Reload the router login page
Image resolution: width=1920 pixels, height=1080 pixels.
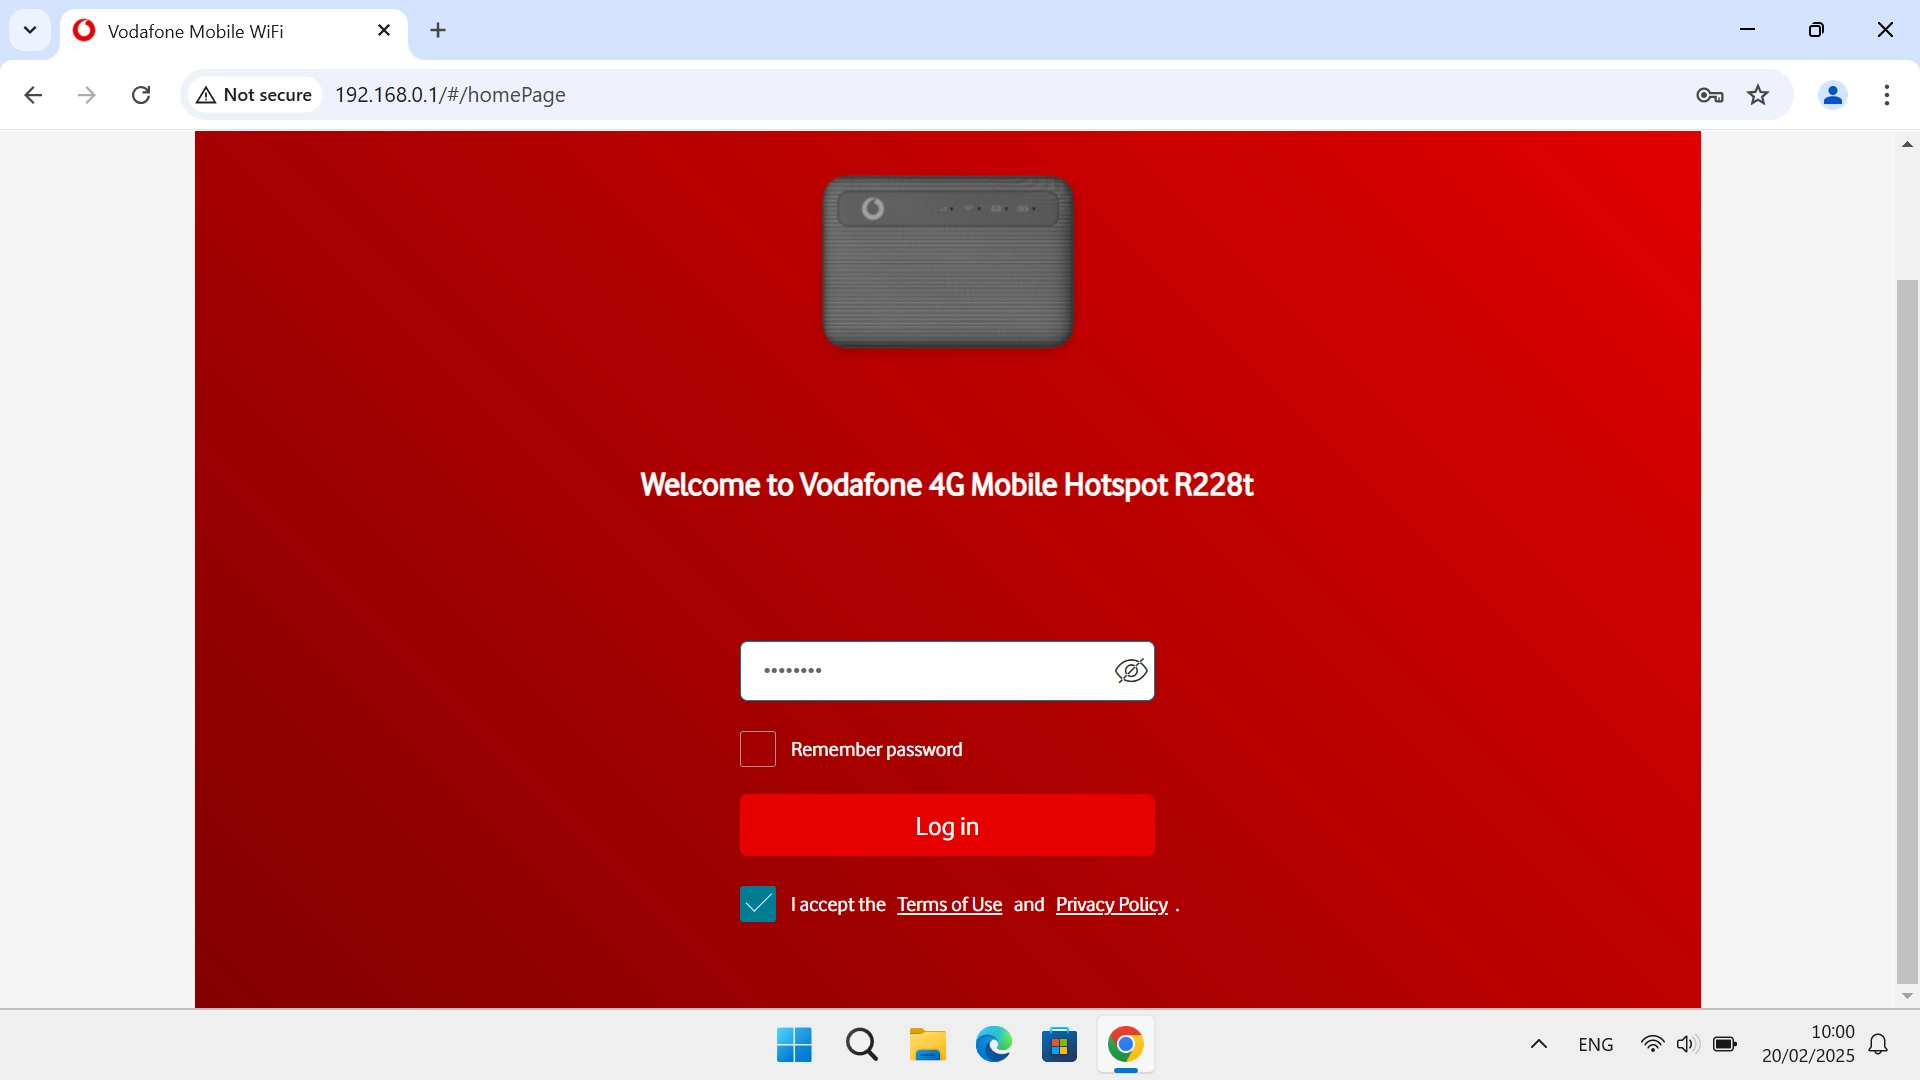141,95
